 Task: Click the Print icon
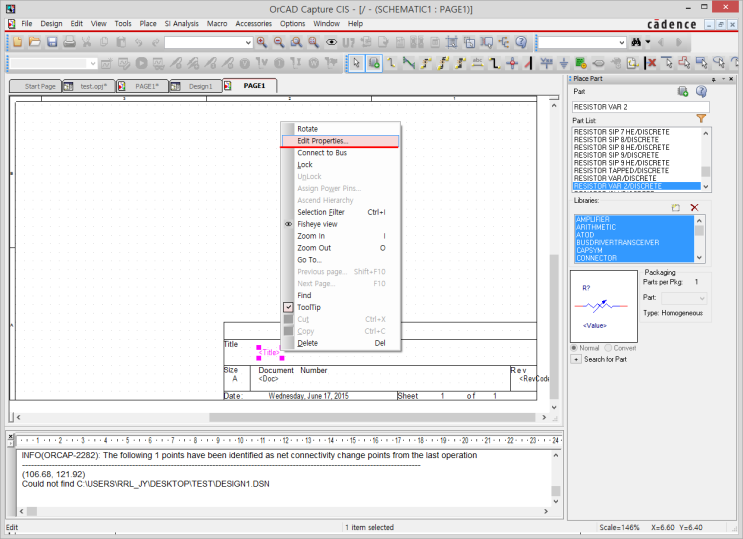coord(70,42)
